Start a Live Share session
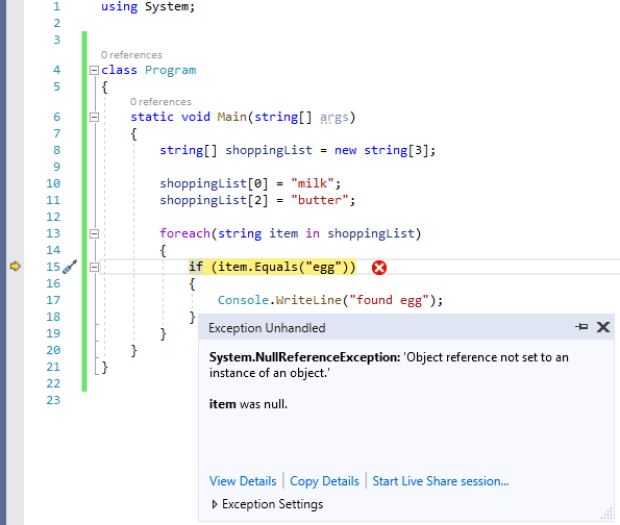 pos(440,481)
